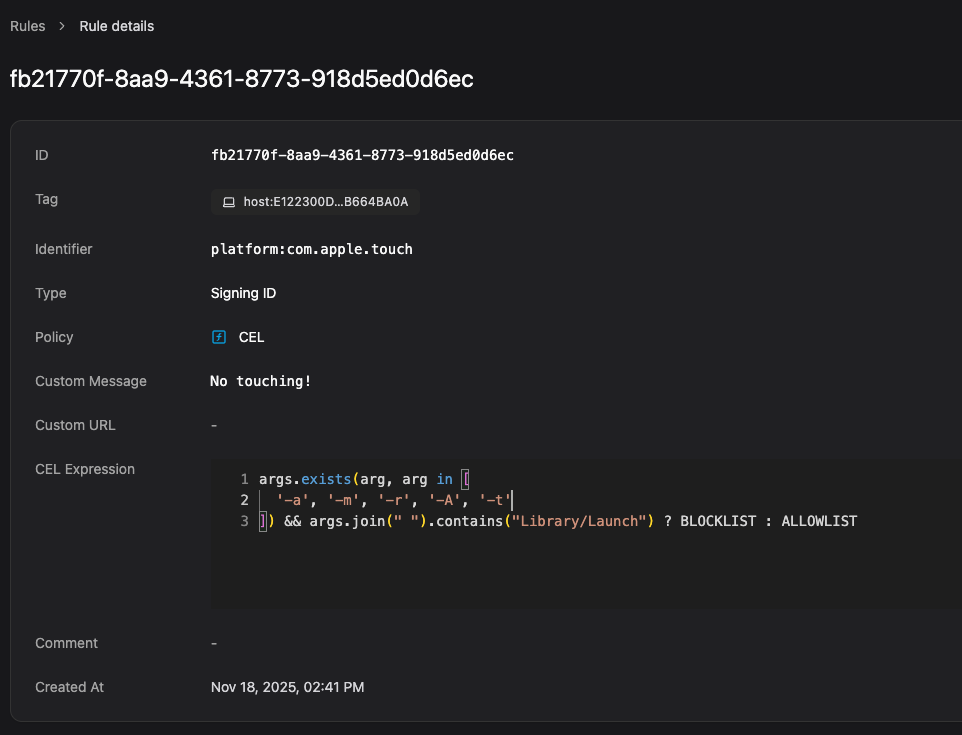Image resolution: width=962 pixels, height=735 pixels.
Task: Click the laptop icon in host tag
Action: pos(228,202)
